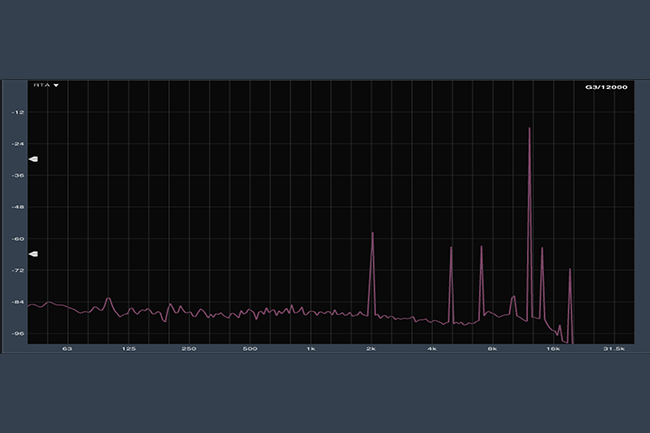Viewport: 650px width, 433px height.
Task: Select the tallest spectrum peak near 12 kHz
Action: [529, 129]
